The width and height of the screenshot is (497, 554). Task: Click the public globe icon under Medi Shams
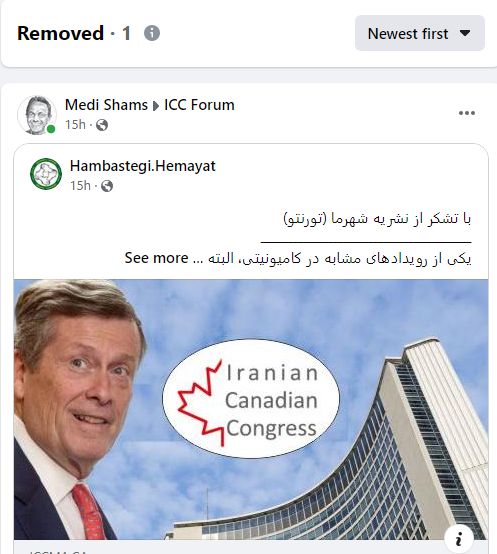tap(102, 125)
